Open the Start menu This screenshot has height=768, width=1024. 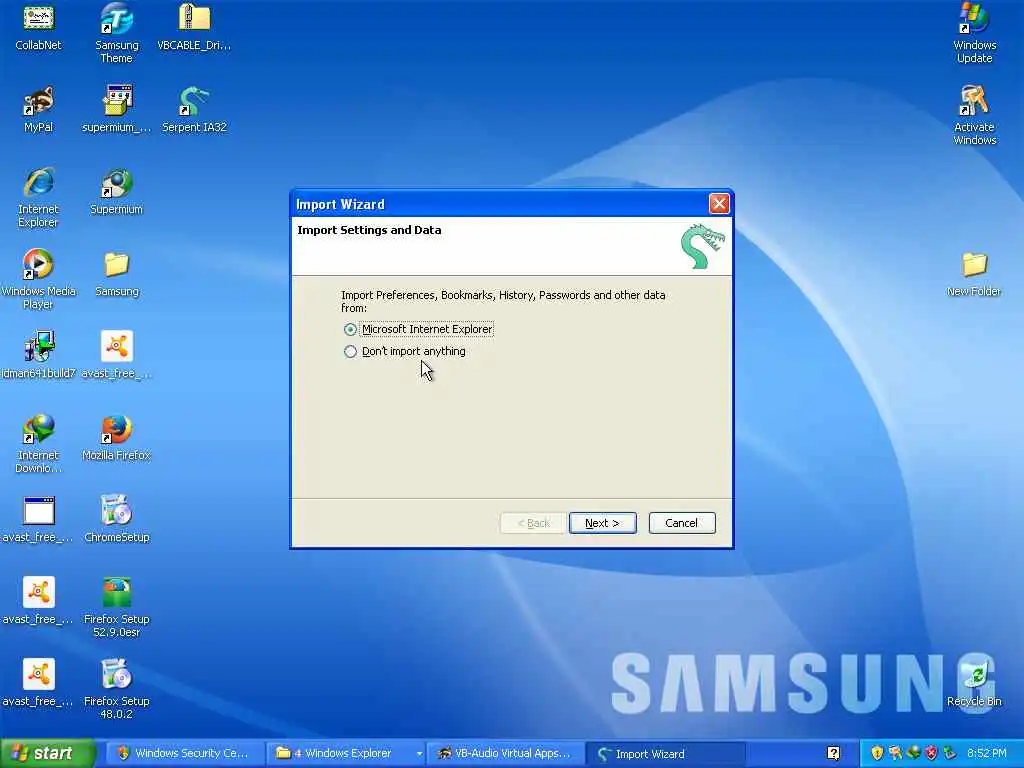coord(47,754)
